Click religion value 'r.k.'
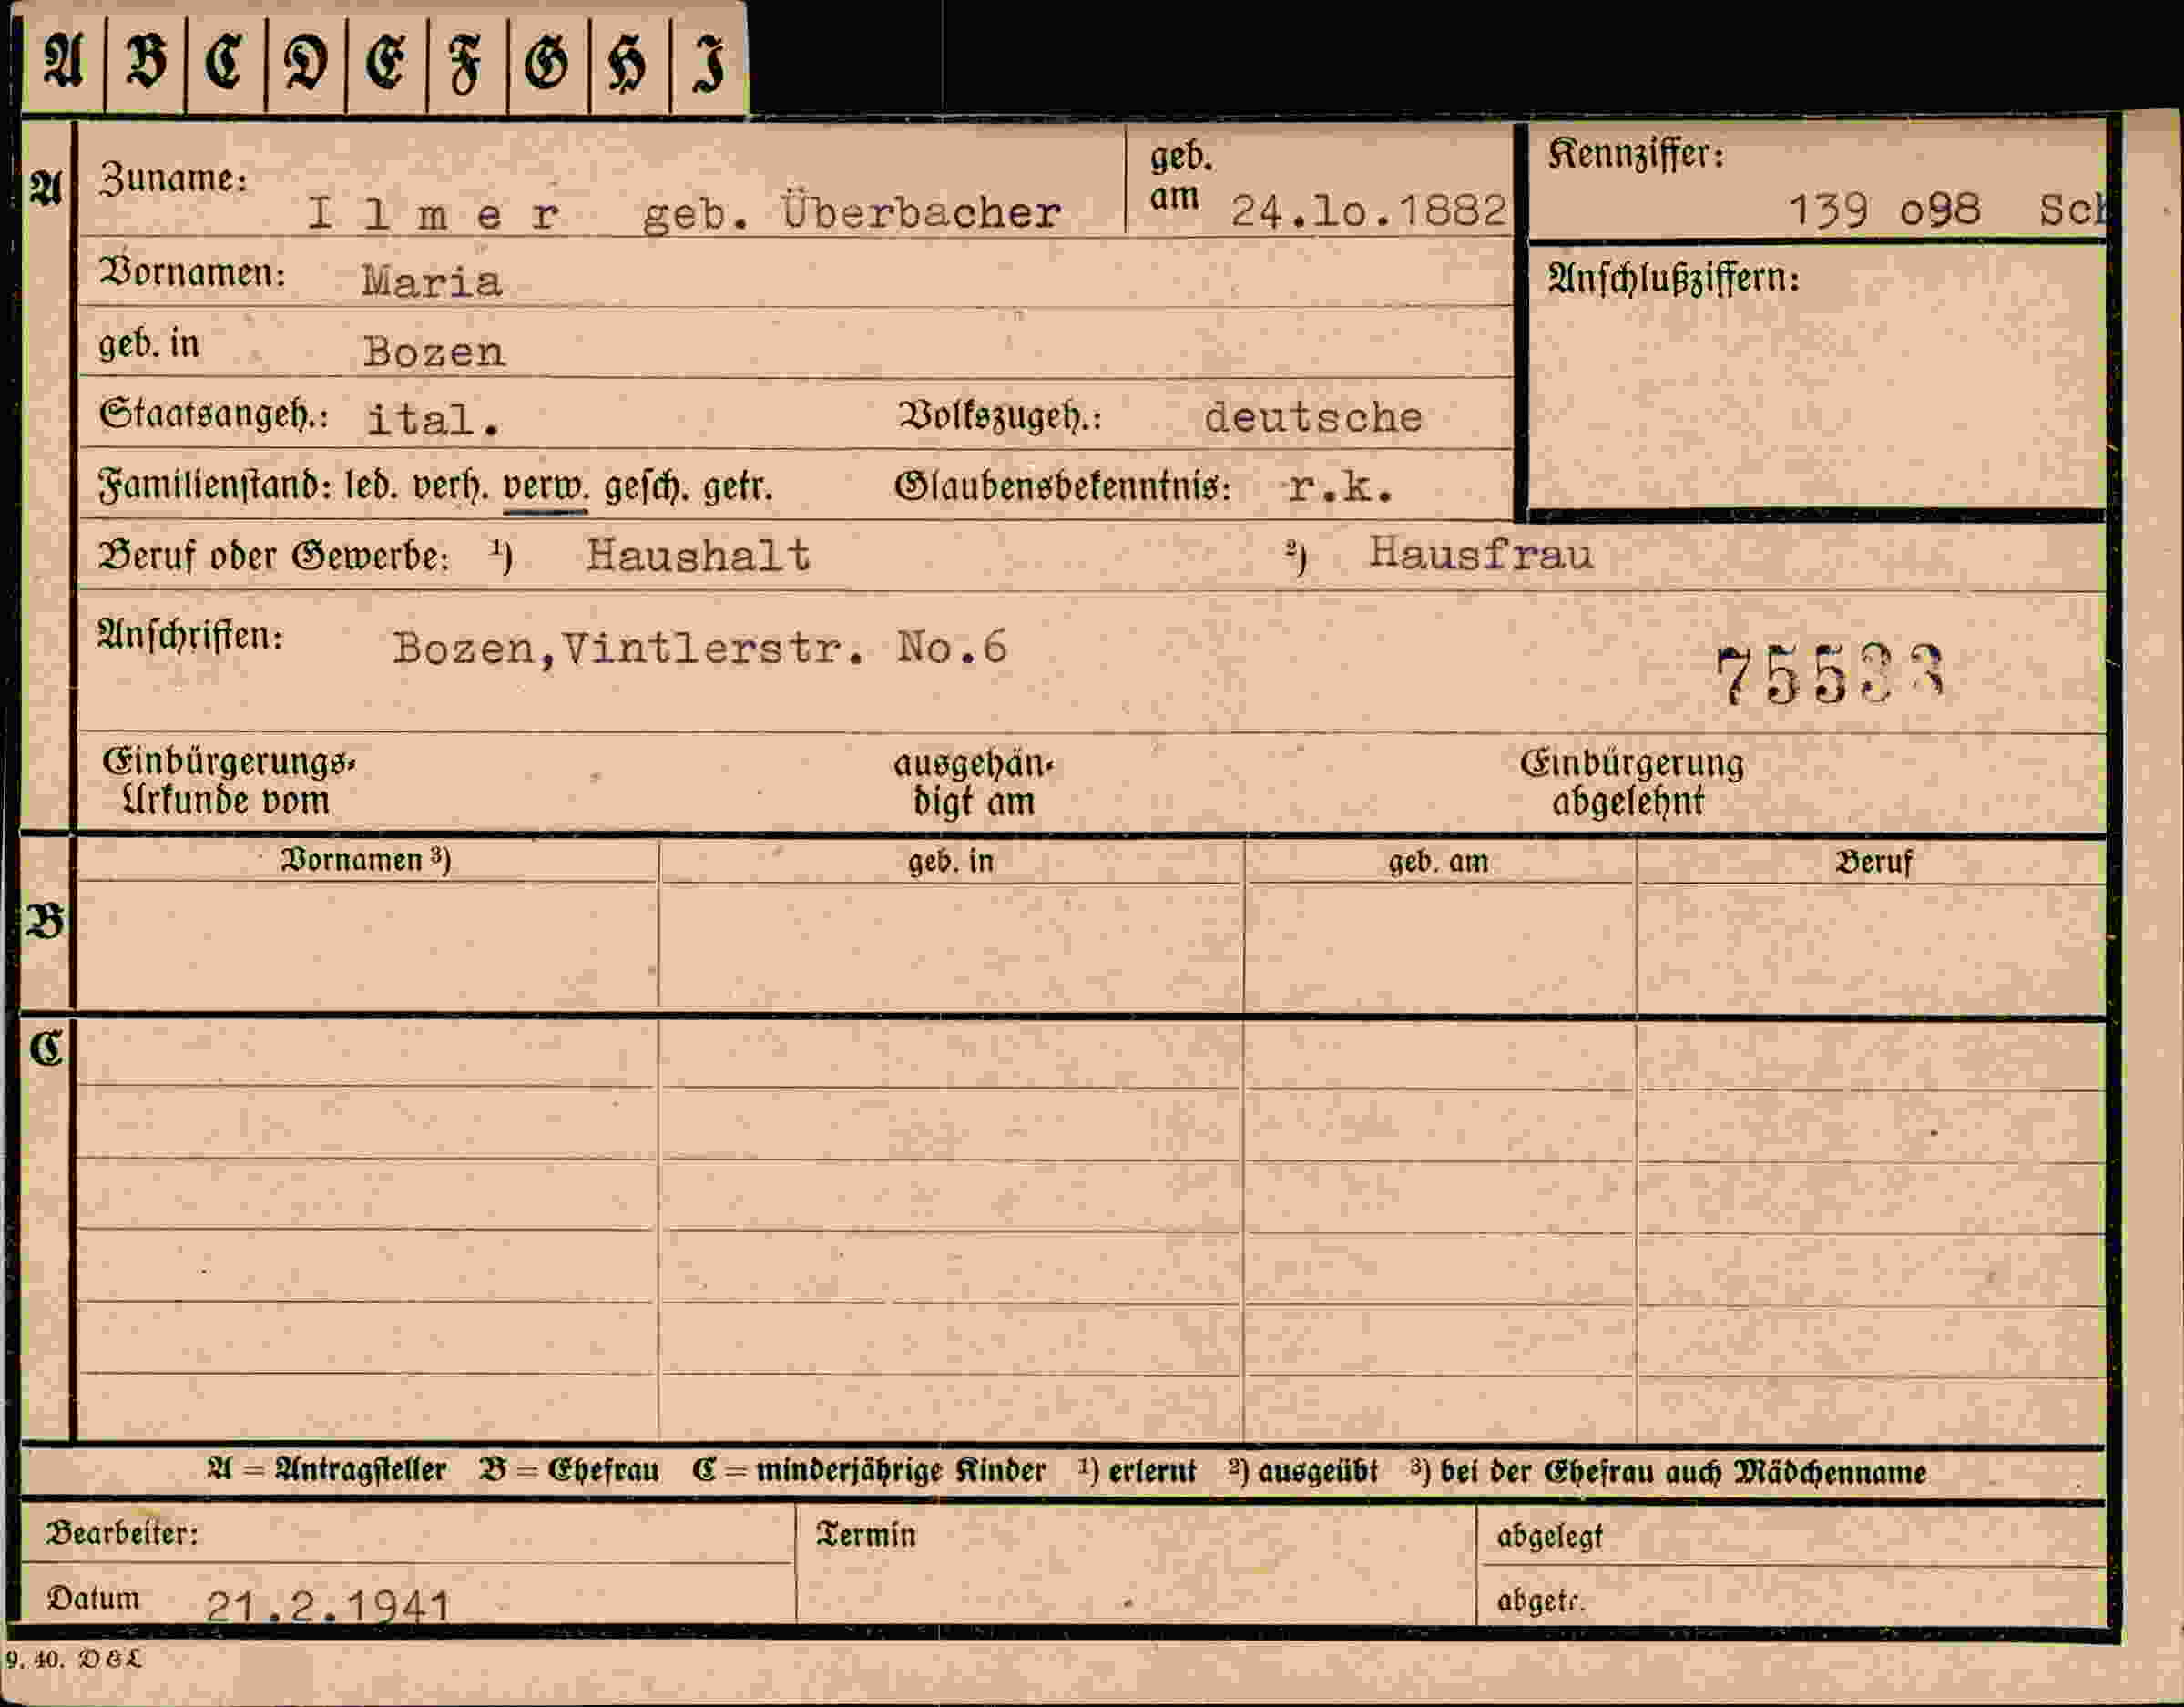The height and width of the screenshot is (1707, 2184). (1340, 488)
